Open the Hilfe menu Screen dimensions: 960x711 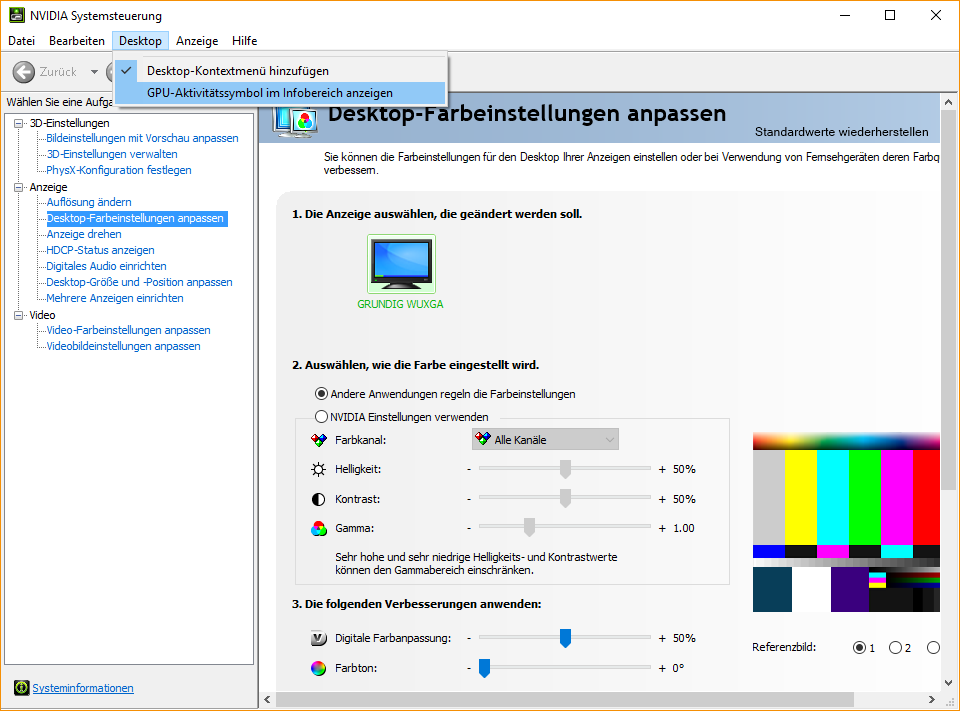coord(244,40)
